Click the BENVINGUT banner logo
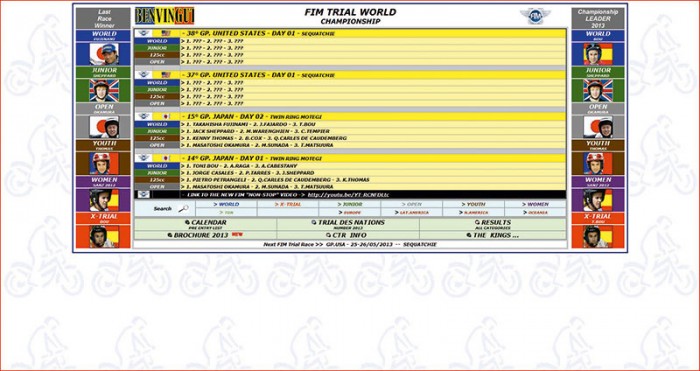The height and width of the screenshot is (371, 700). [165, 16]
